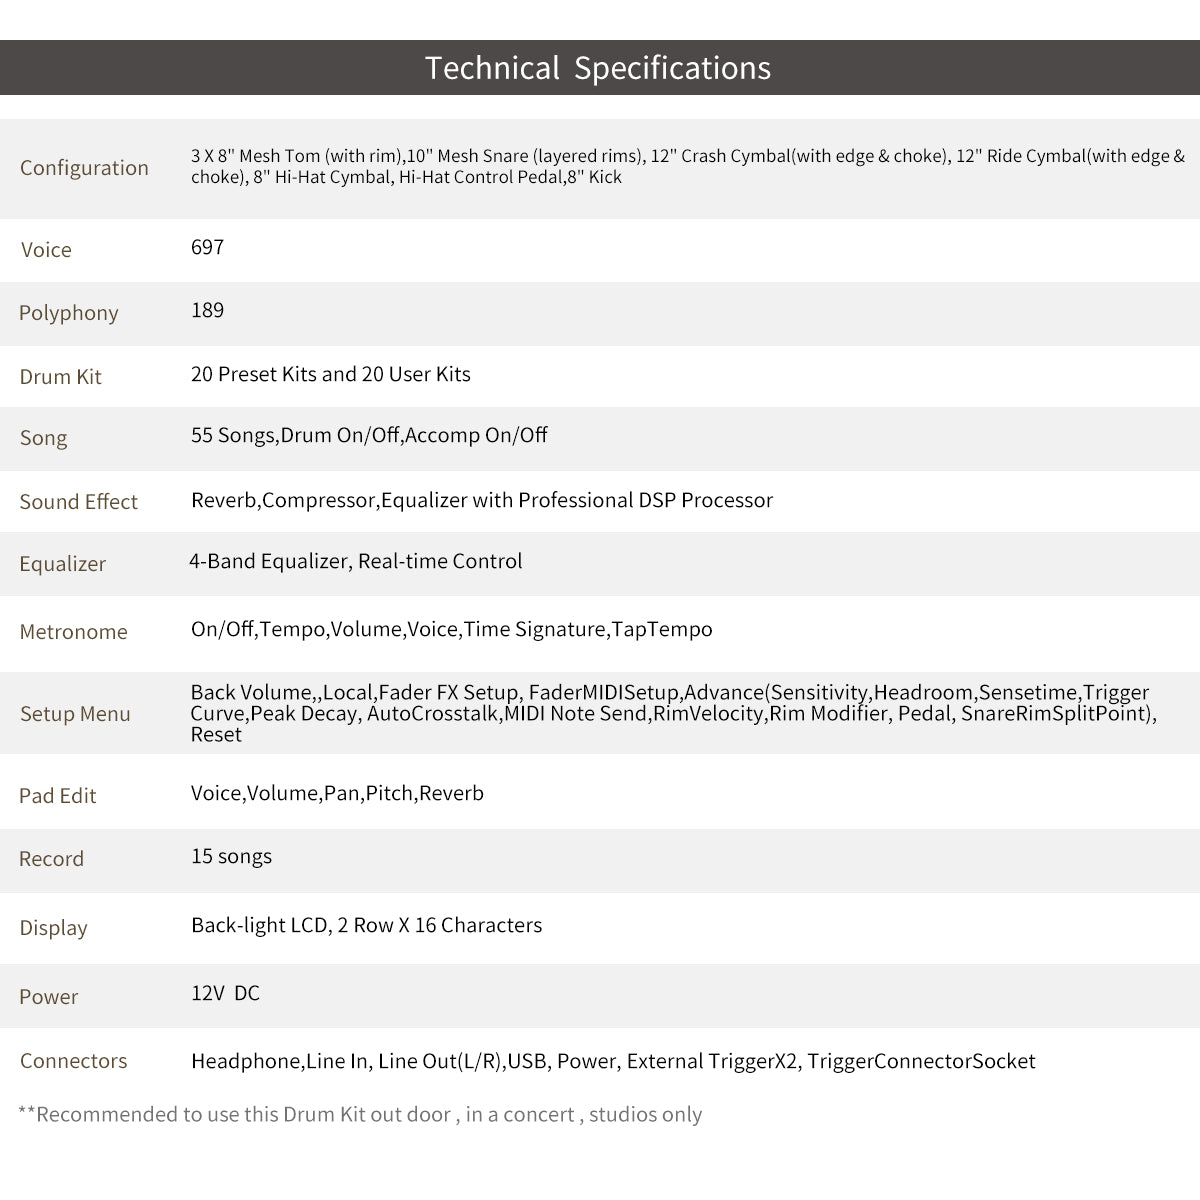Click the Polyphony row label
This screenshot has height=1200, width=1200.
pos(68,313)
